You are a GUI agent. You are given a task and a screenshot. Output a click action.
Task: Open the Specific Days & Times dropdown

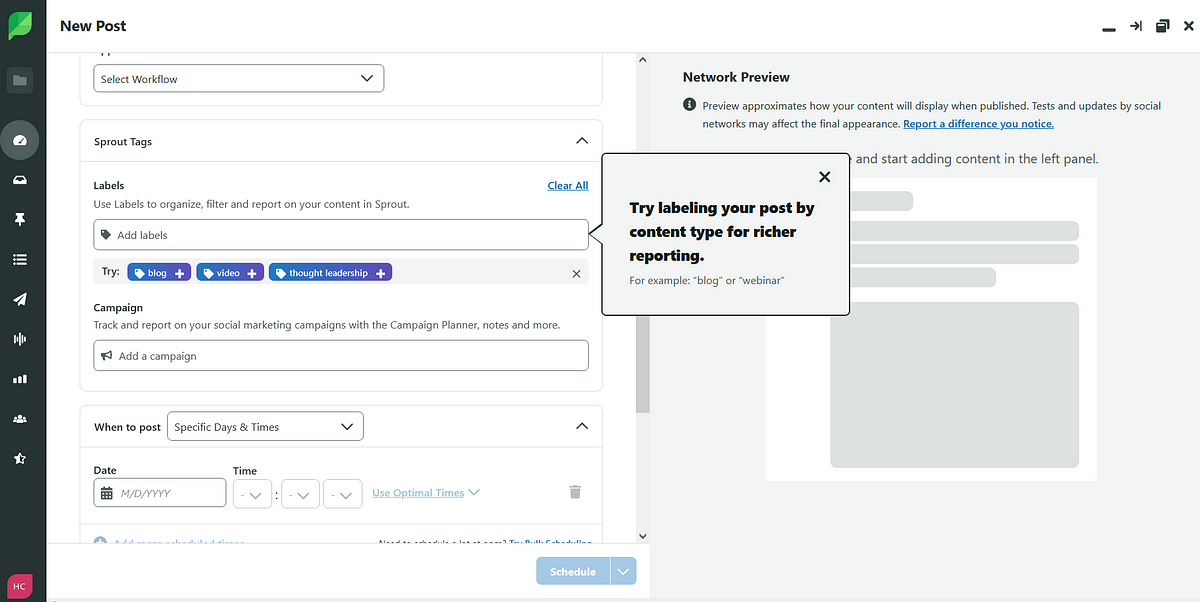[x=265, y=427]
